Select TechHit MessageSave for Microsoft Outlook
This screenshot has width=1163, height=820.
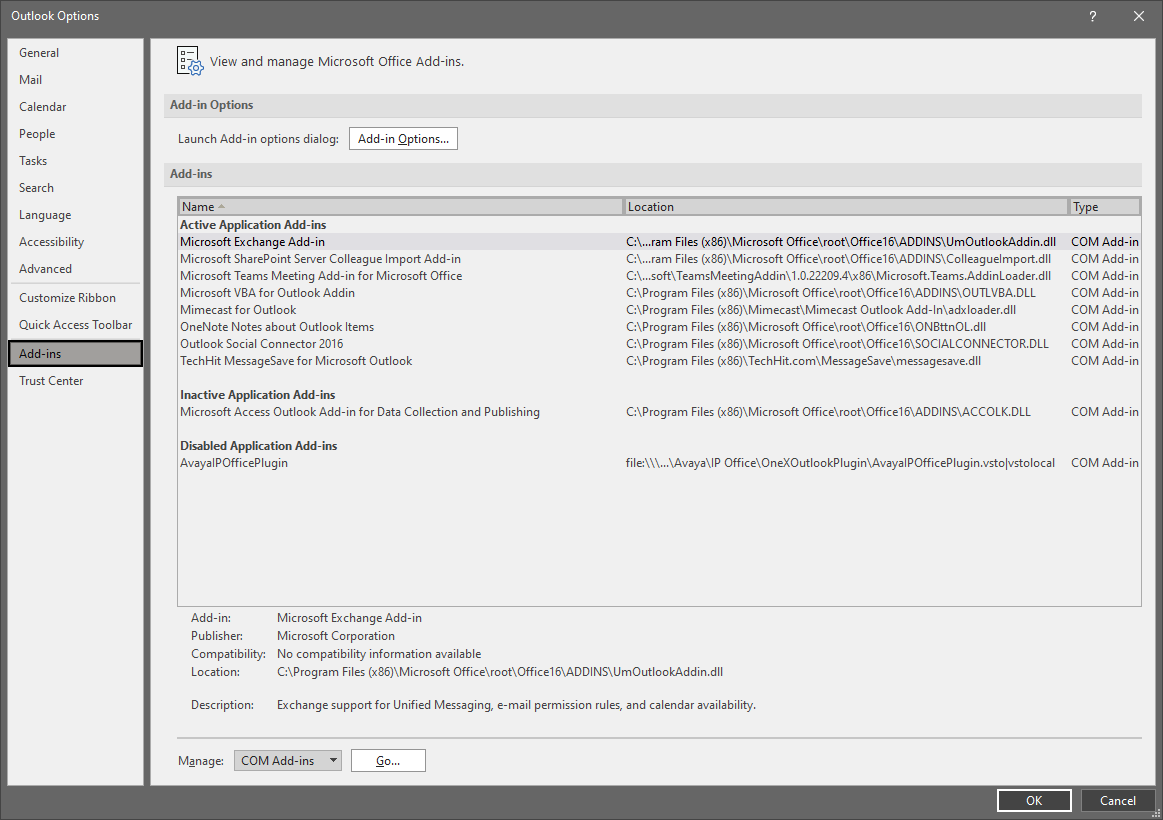click(x=659, y=361)
